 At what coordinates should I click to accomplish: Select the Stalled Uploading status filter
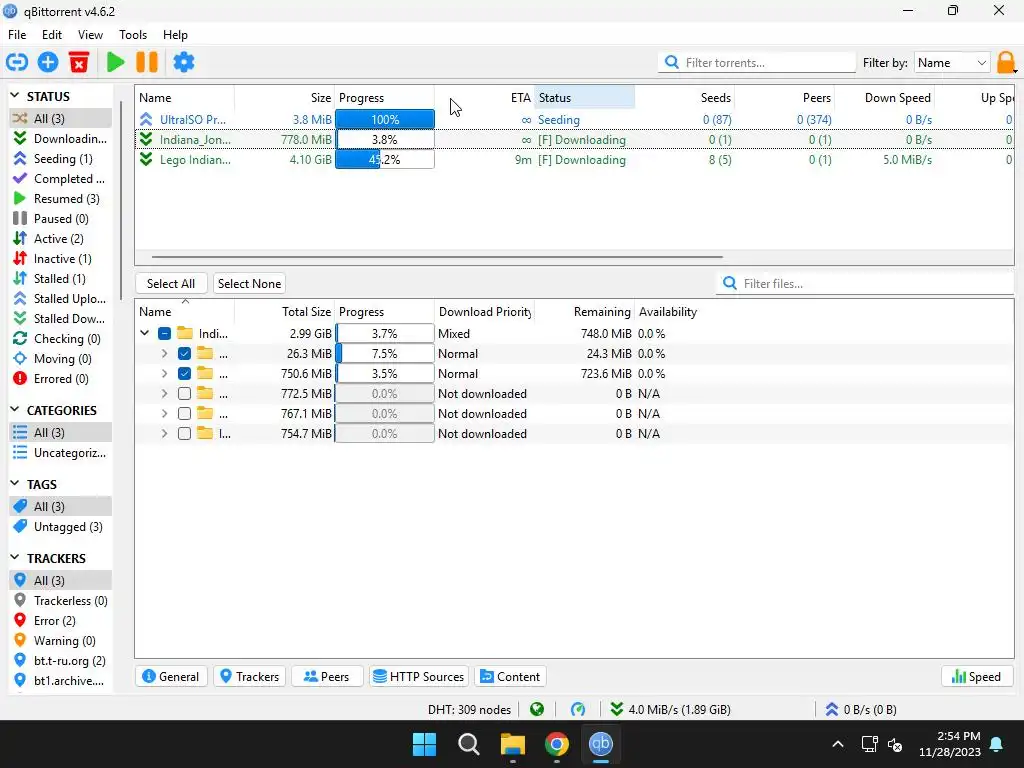pyautogui.click(x=61, y=299)
